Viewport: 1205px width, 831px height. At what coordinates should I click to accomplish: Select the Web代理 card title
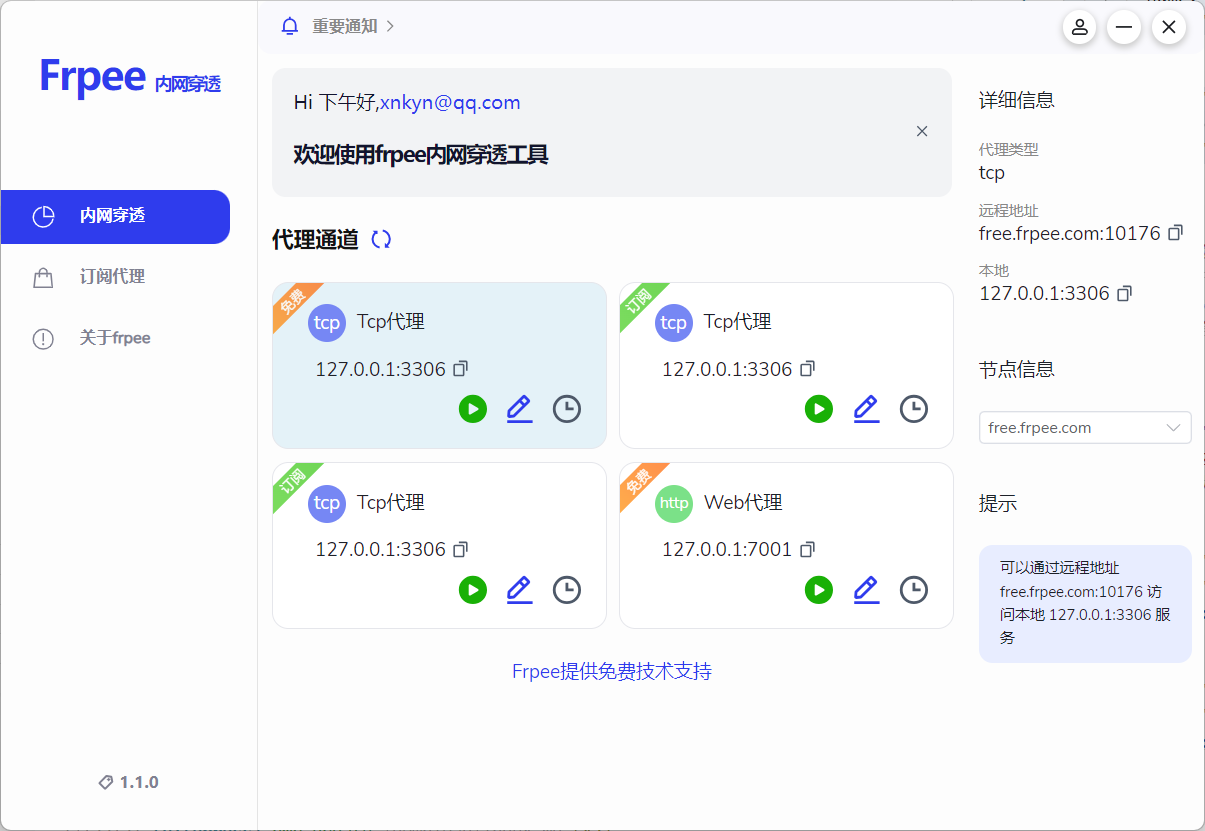pyautogui.click(x=743, y=502)
